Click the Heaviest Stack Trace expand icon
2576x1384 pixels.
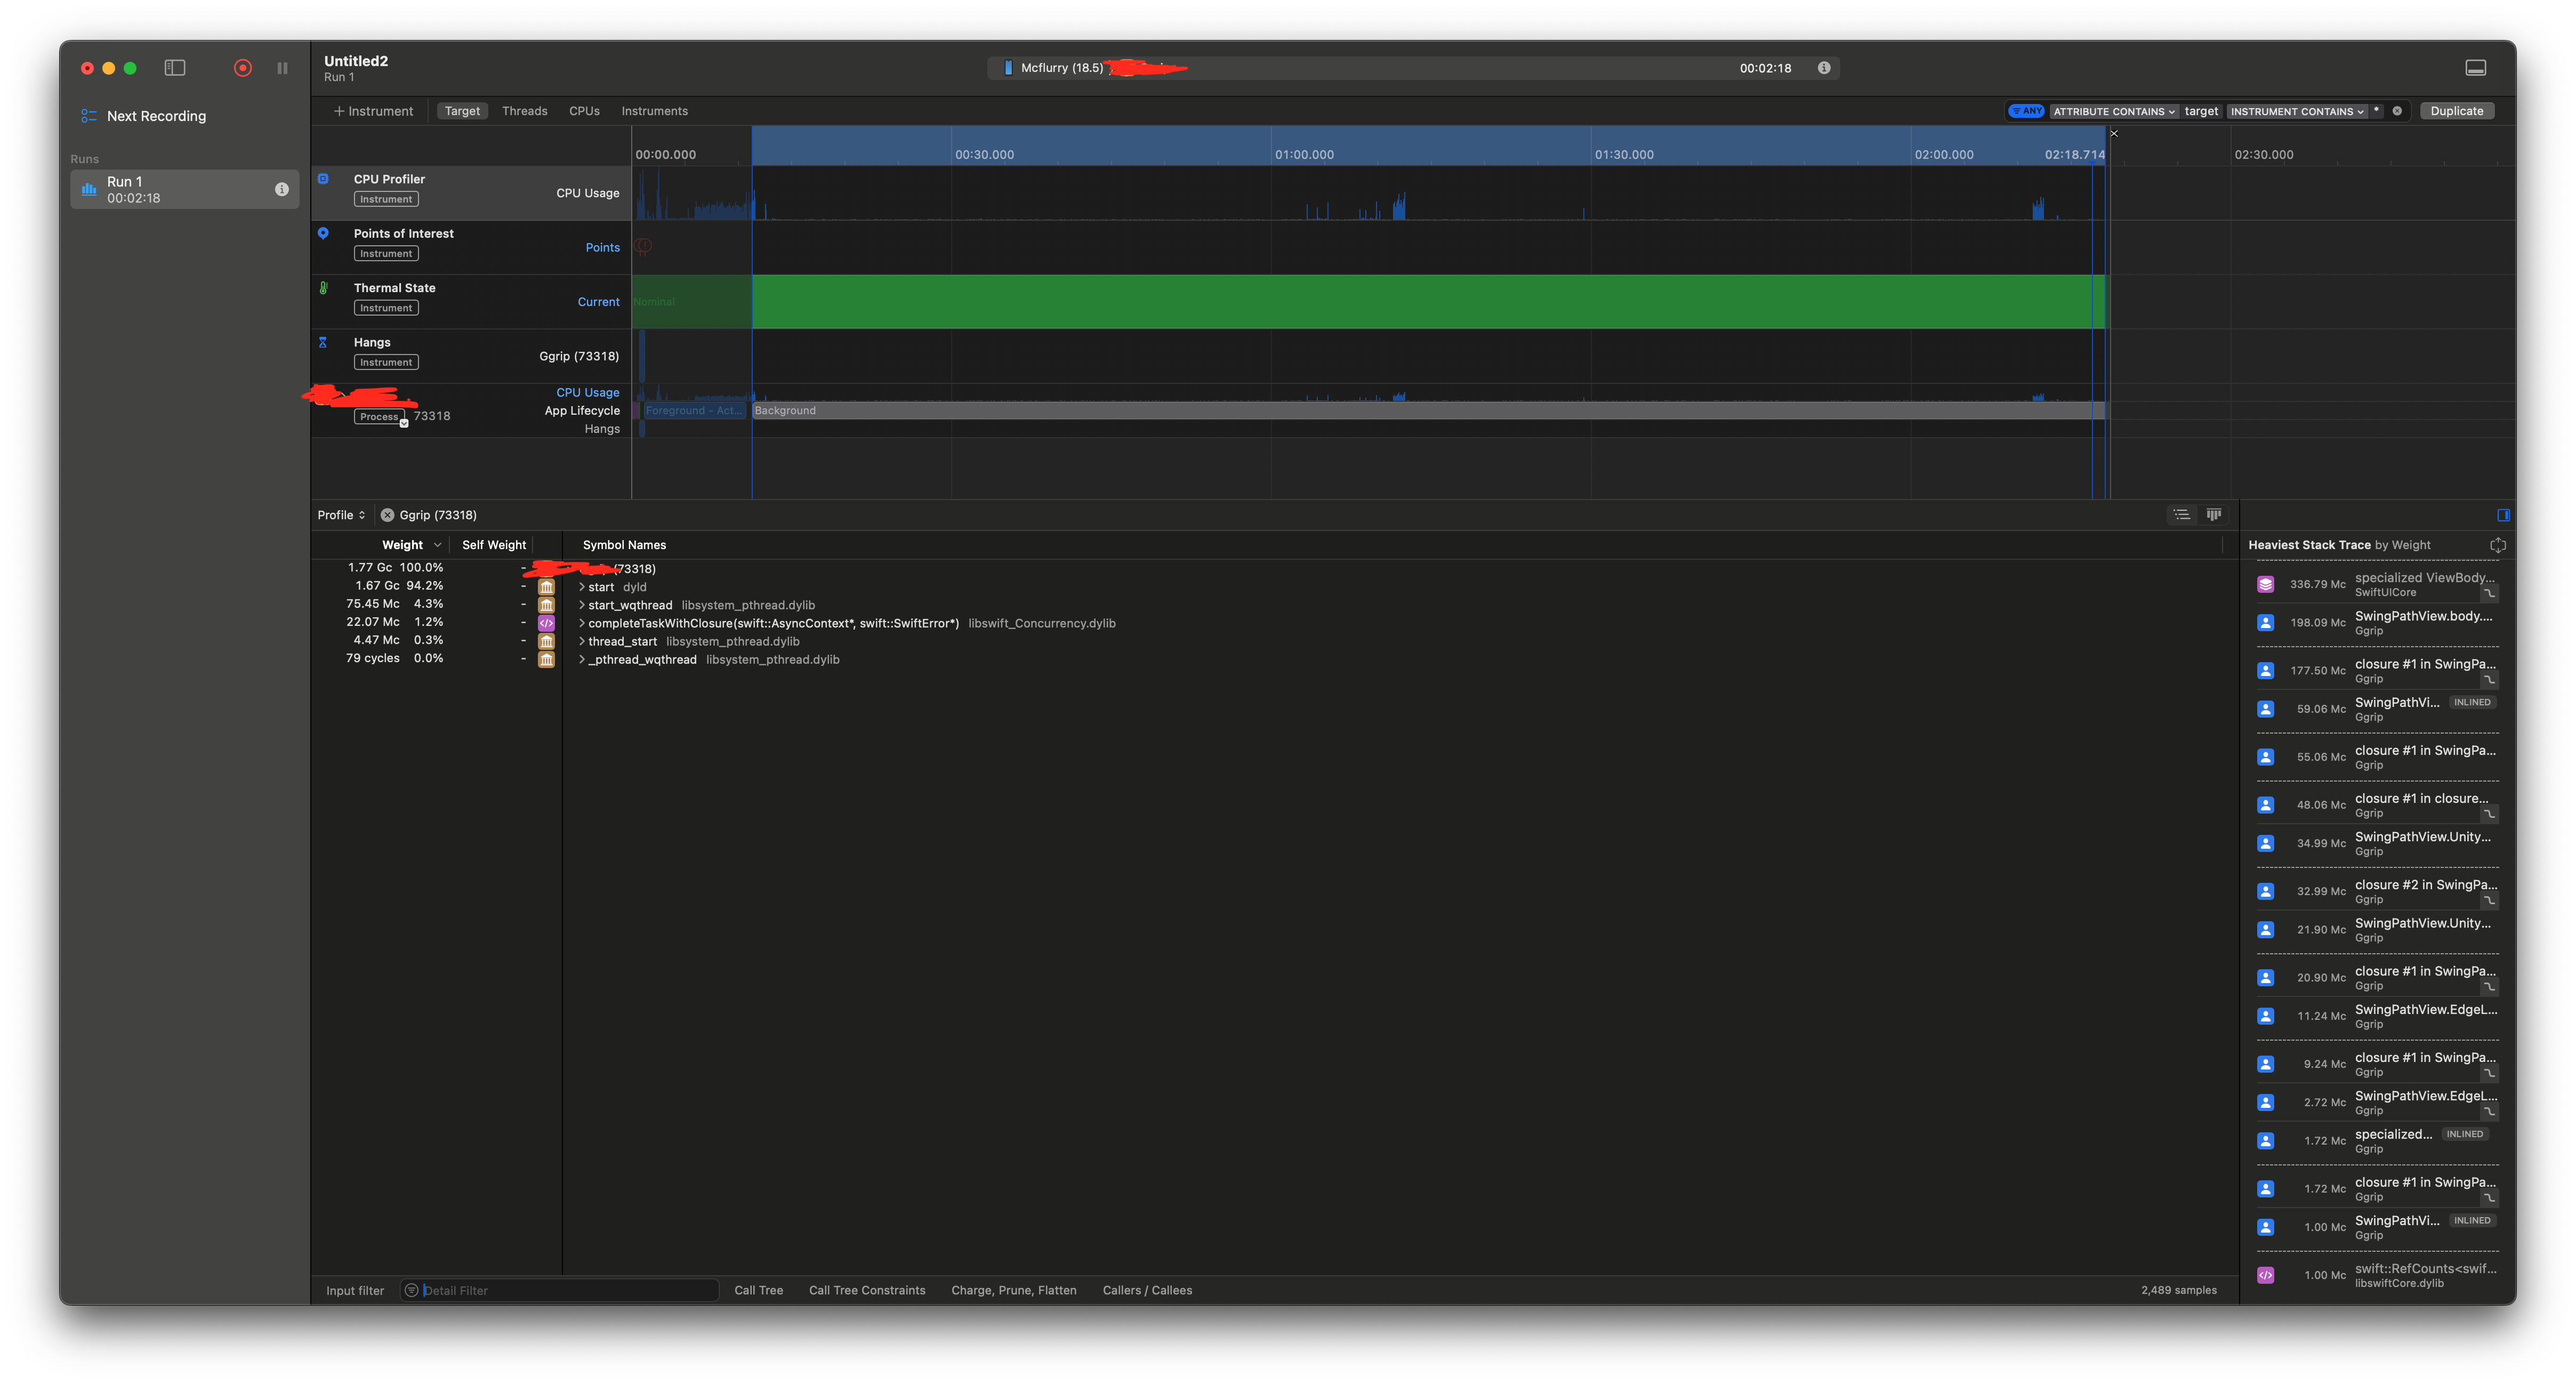[x=2497, y=545]
